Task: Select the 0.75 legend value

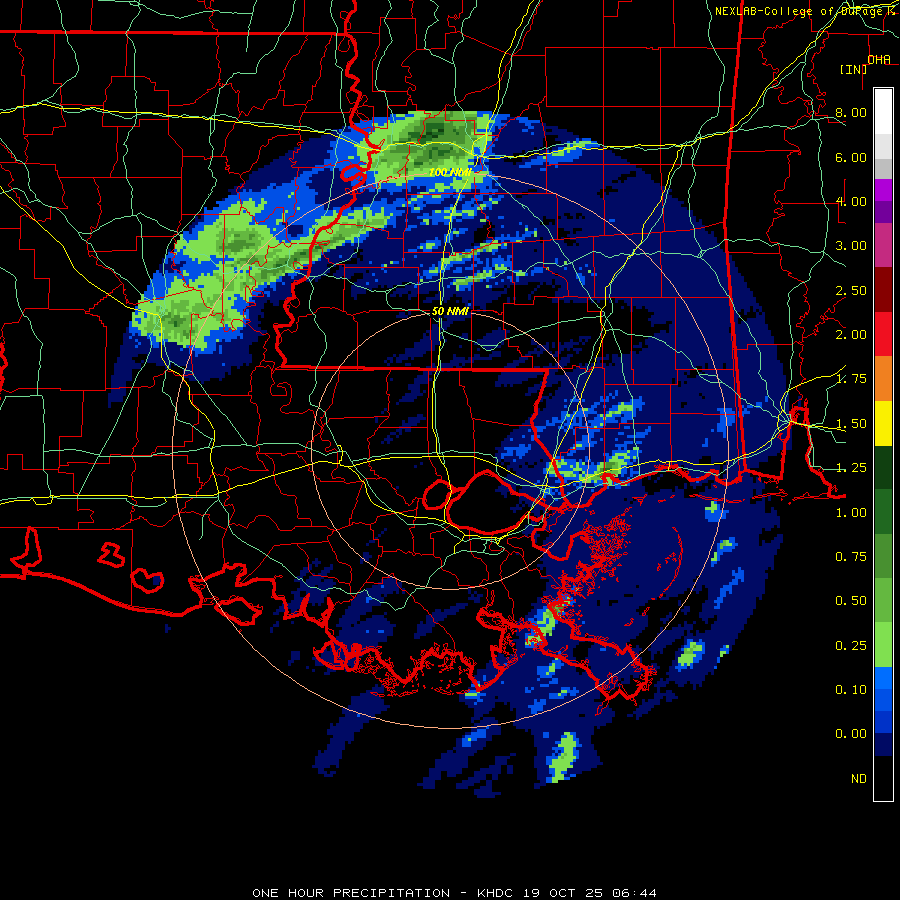Action: click(851, 557)
